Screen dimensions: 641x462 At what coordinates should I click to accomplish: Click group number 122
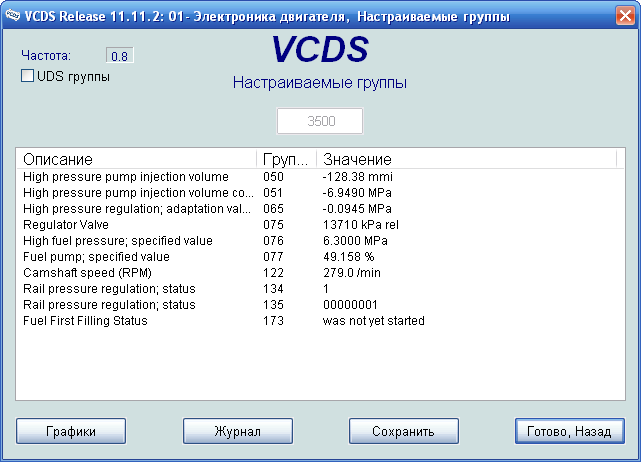tap(273, 272)
